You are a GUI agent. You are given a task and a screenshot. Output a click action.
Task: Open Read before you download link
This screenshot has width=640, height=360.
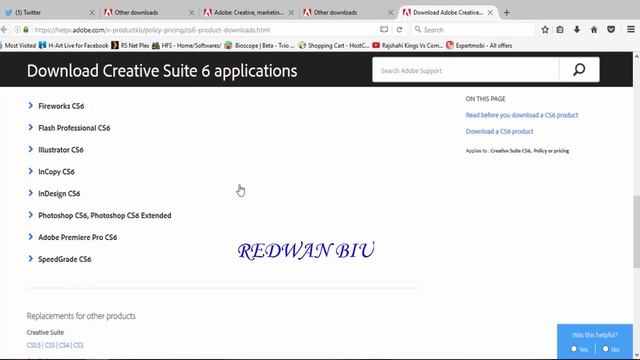point(522,115)
